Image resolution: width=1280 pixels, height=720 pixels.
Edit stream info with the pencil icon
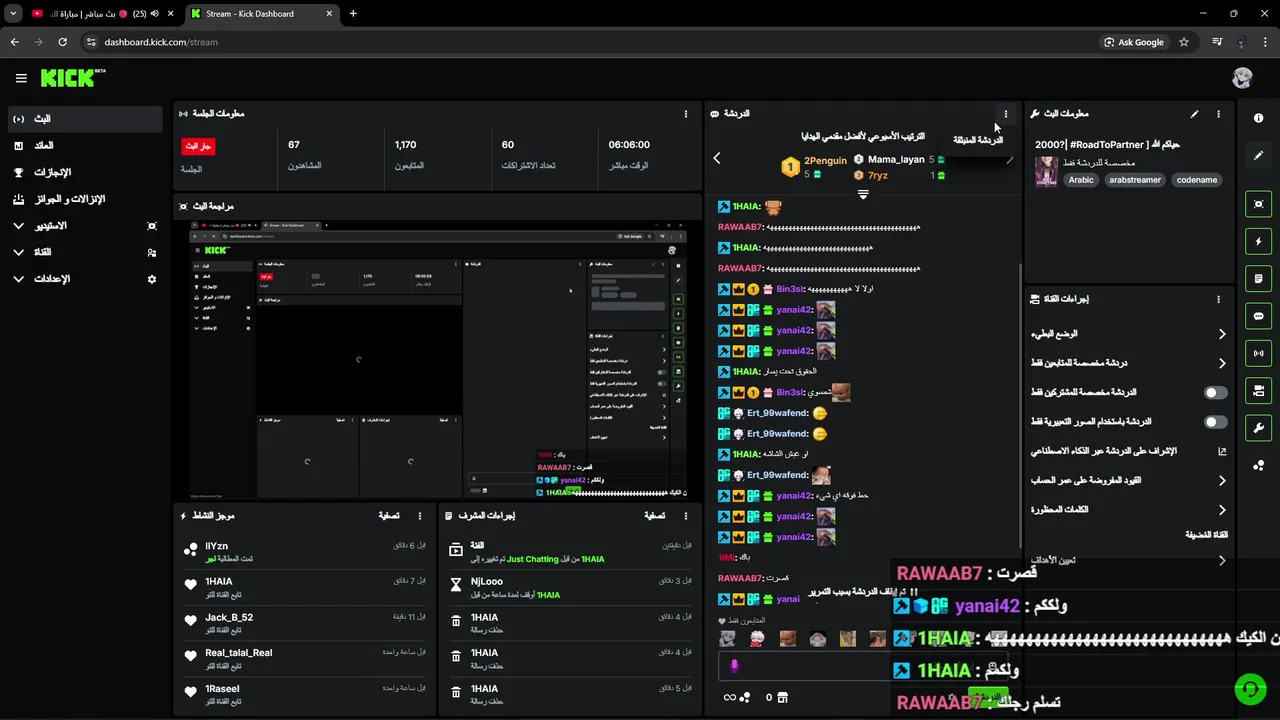(x=1194, y=114)
